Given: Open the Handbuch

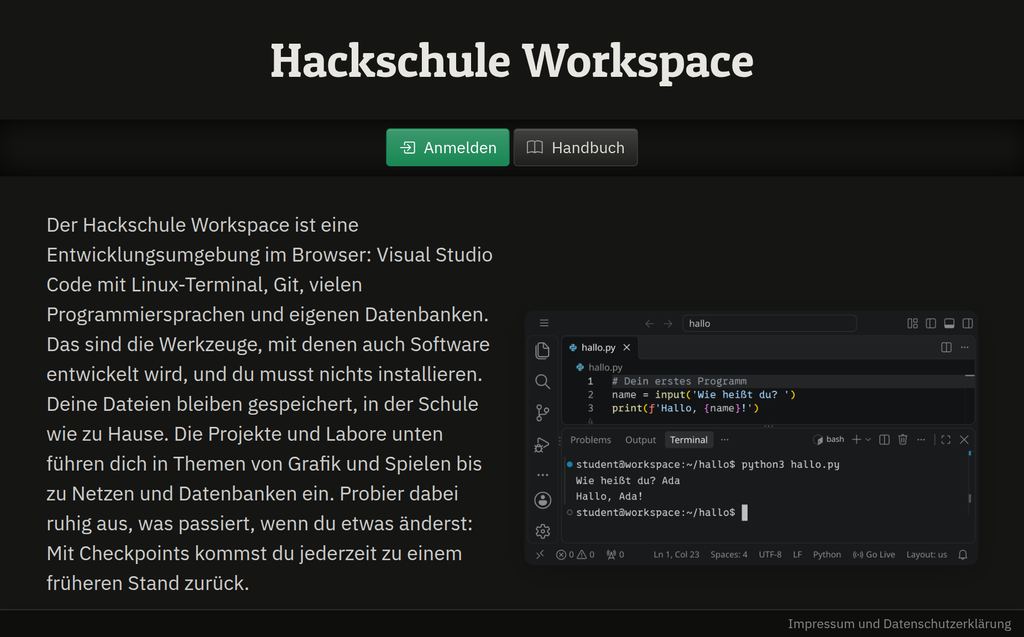Looking at the screenshot, I should (575, 148).
